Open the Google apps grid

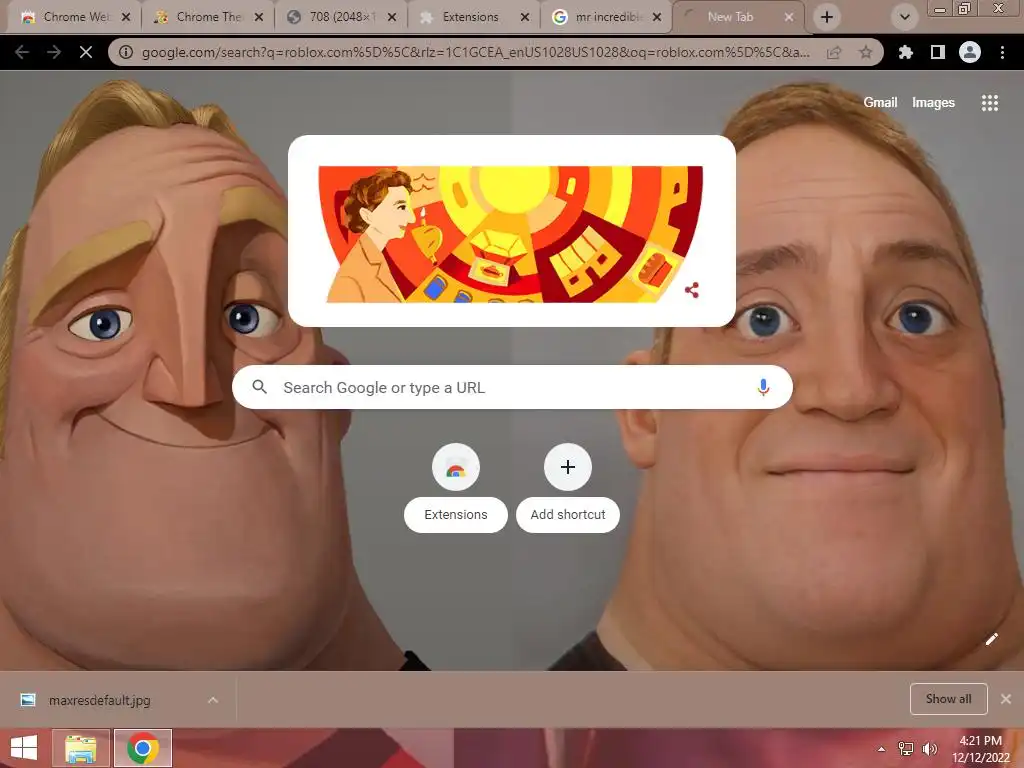tap(990, 103)
